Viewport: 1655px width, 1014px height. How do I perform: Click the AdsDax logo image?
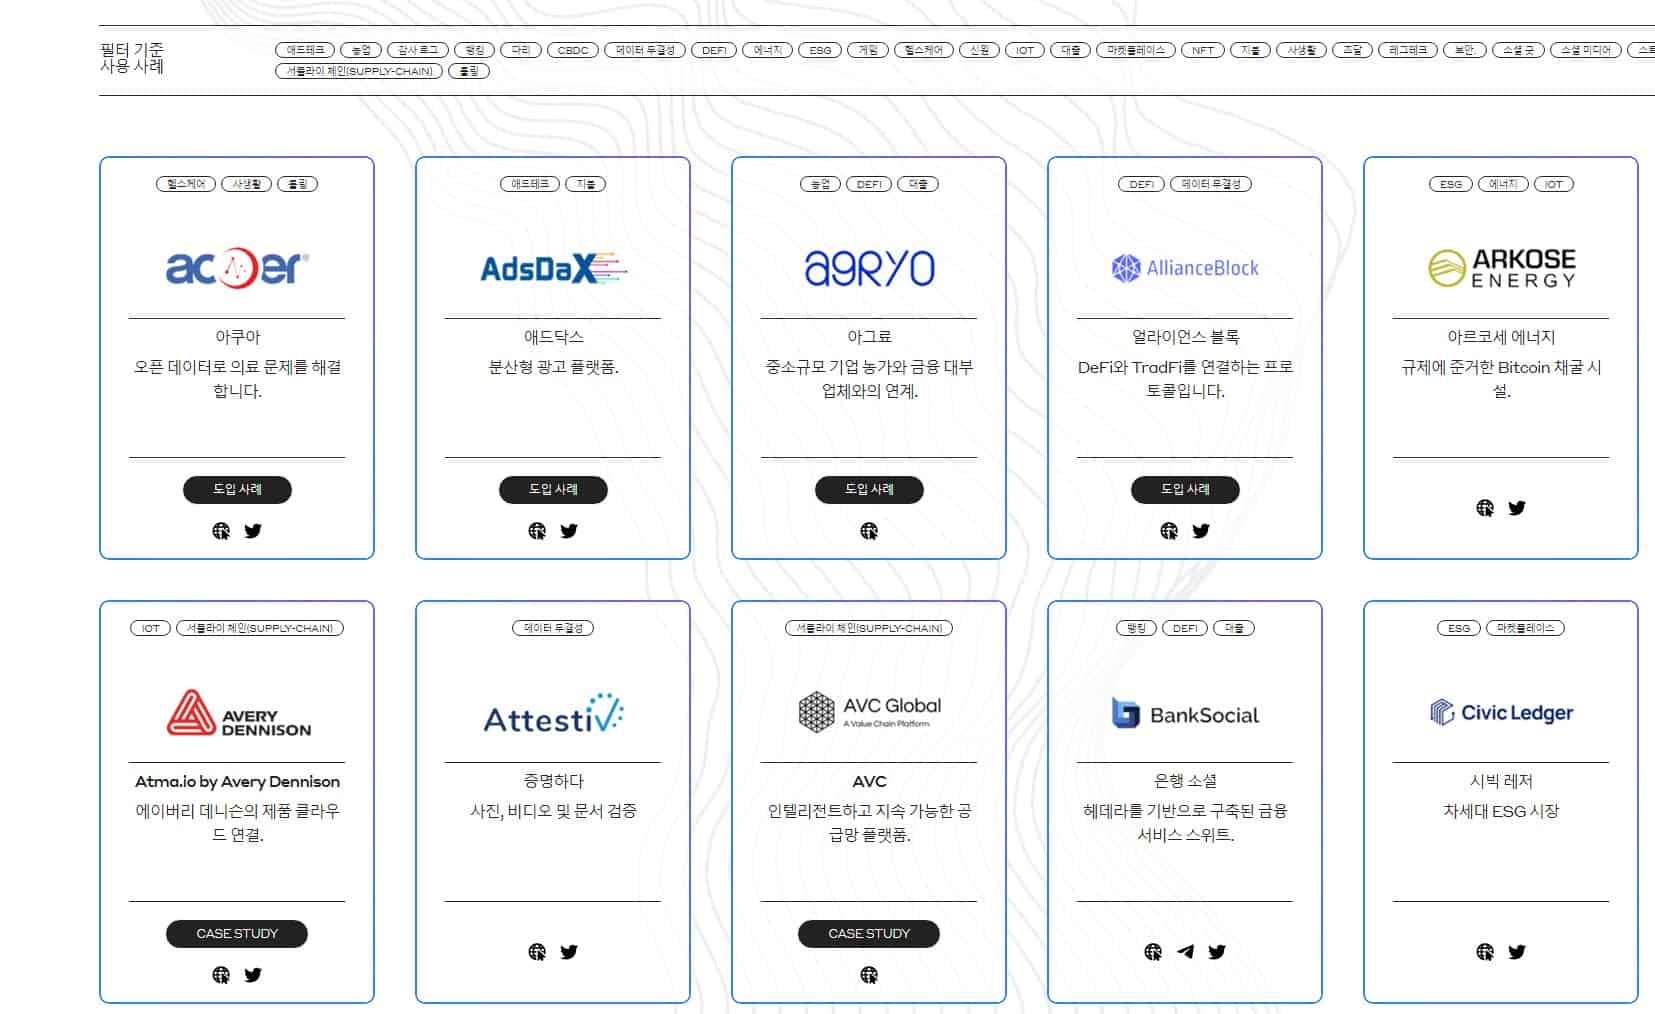tap(553, 268)
